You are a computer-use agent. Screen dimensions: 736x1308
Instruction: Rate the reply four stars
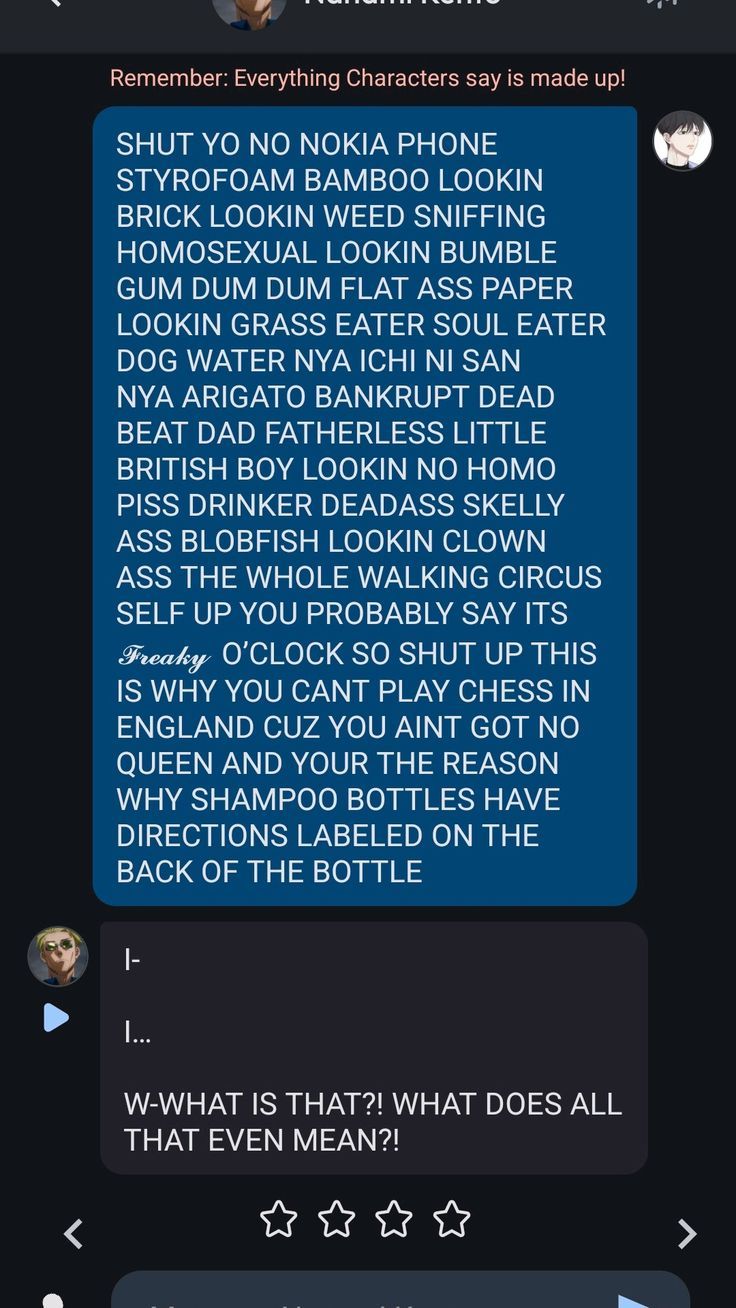[452, 1219]
